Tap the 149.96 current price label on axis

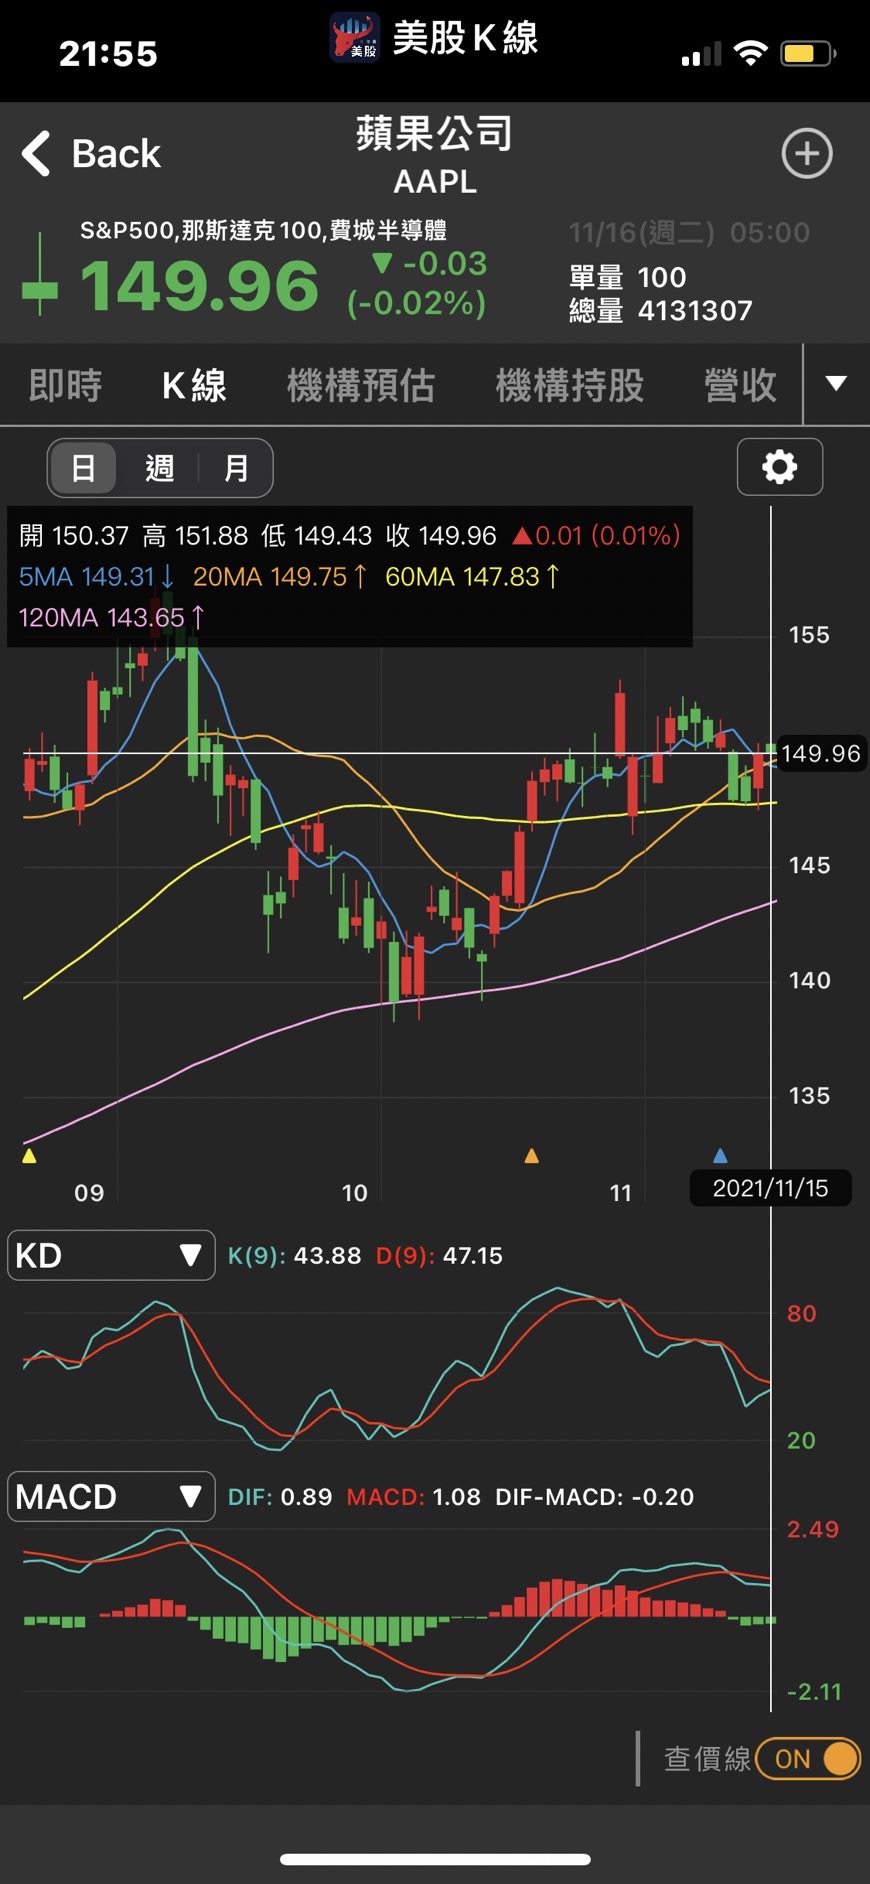820,753
